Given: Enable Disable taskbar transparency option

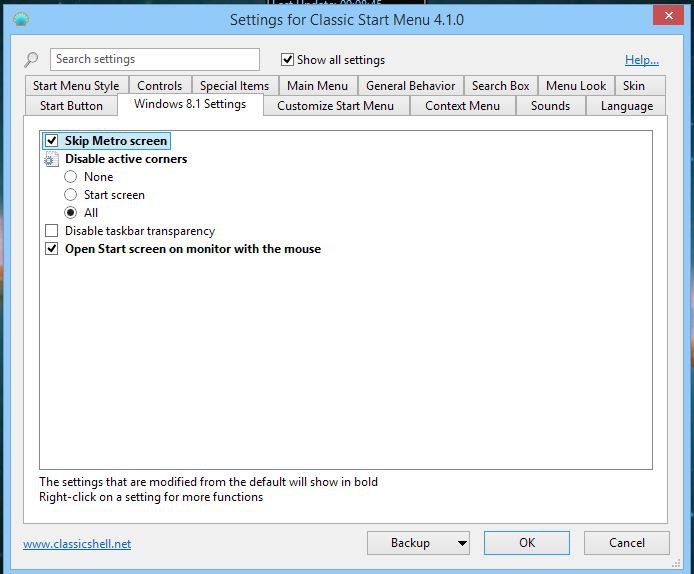Looking at the screenshot, I should 52,231.
